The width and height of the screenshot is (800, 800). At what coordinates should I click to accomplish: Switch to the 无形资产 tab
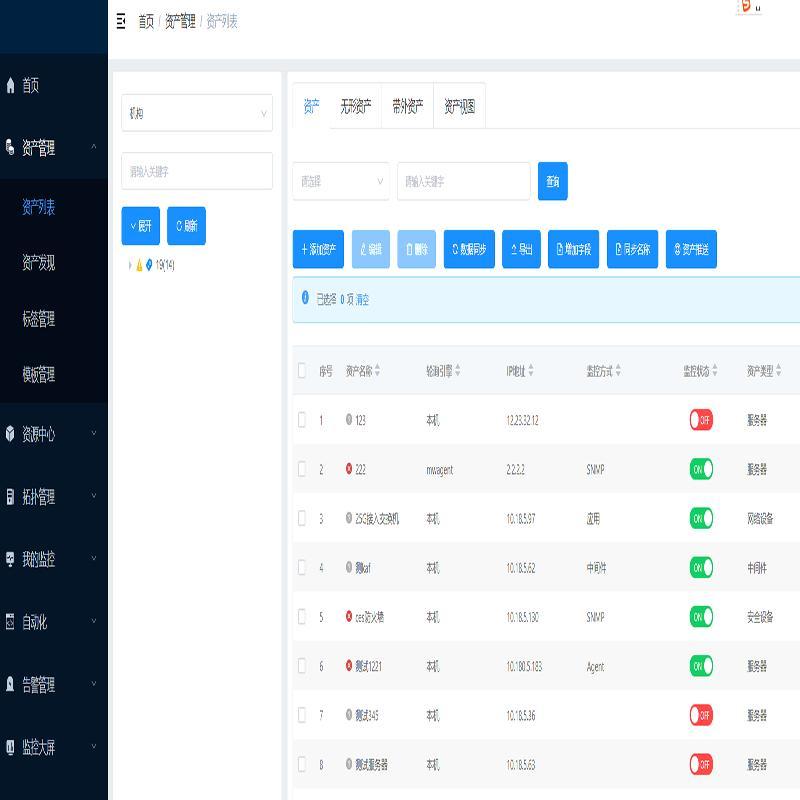355,106
